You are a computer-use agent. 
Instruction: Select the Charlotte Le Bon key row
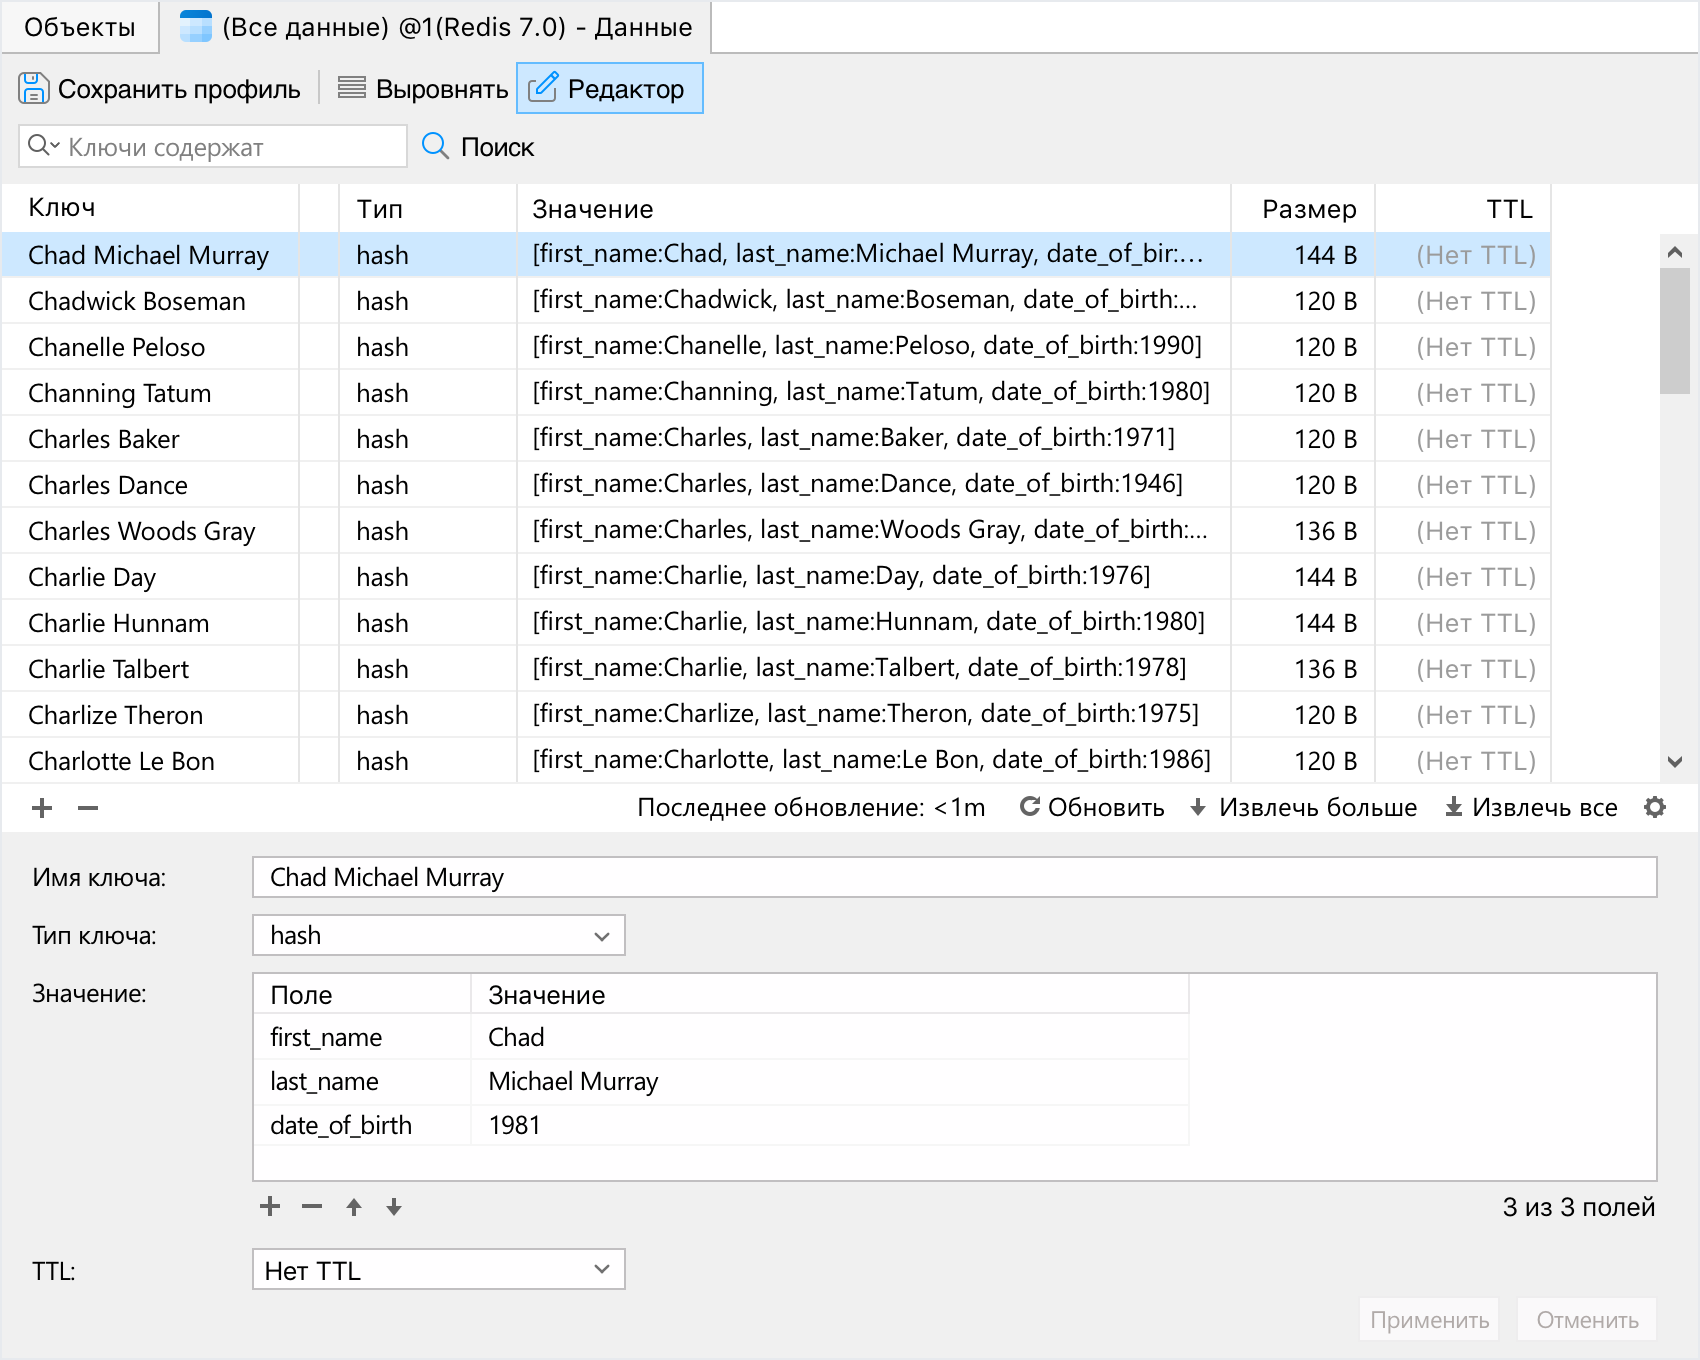(776, 761)
